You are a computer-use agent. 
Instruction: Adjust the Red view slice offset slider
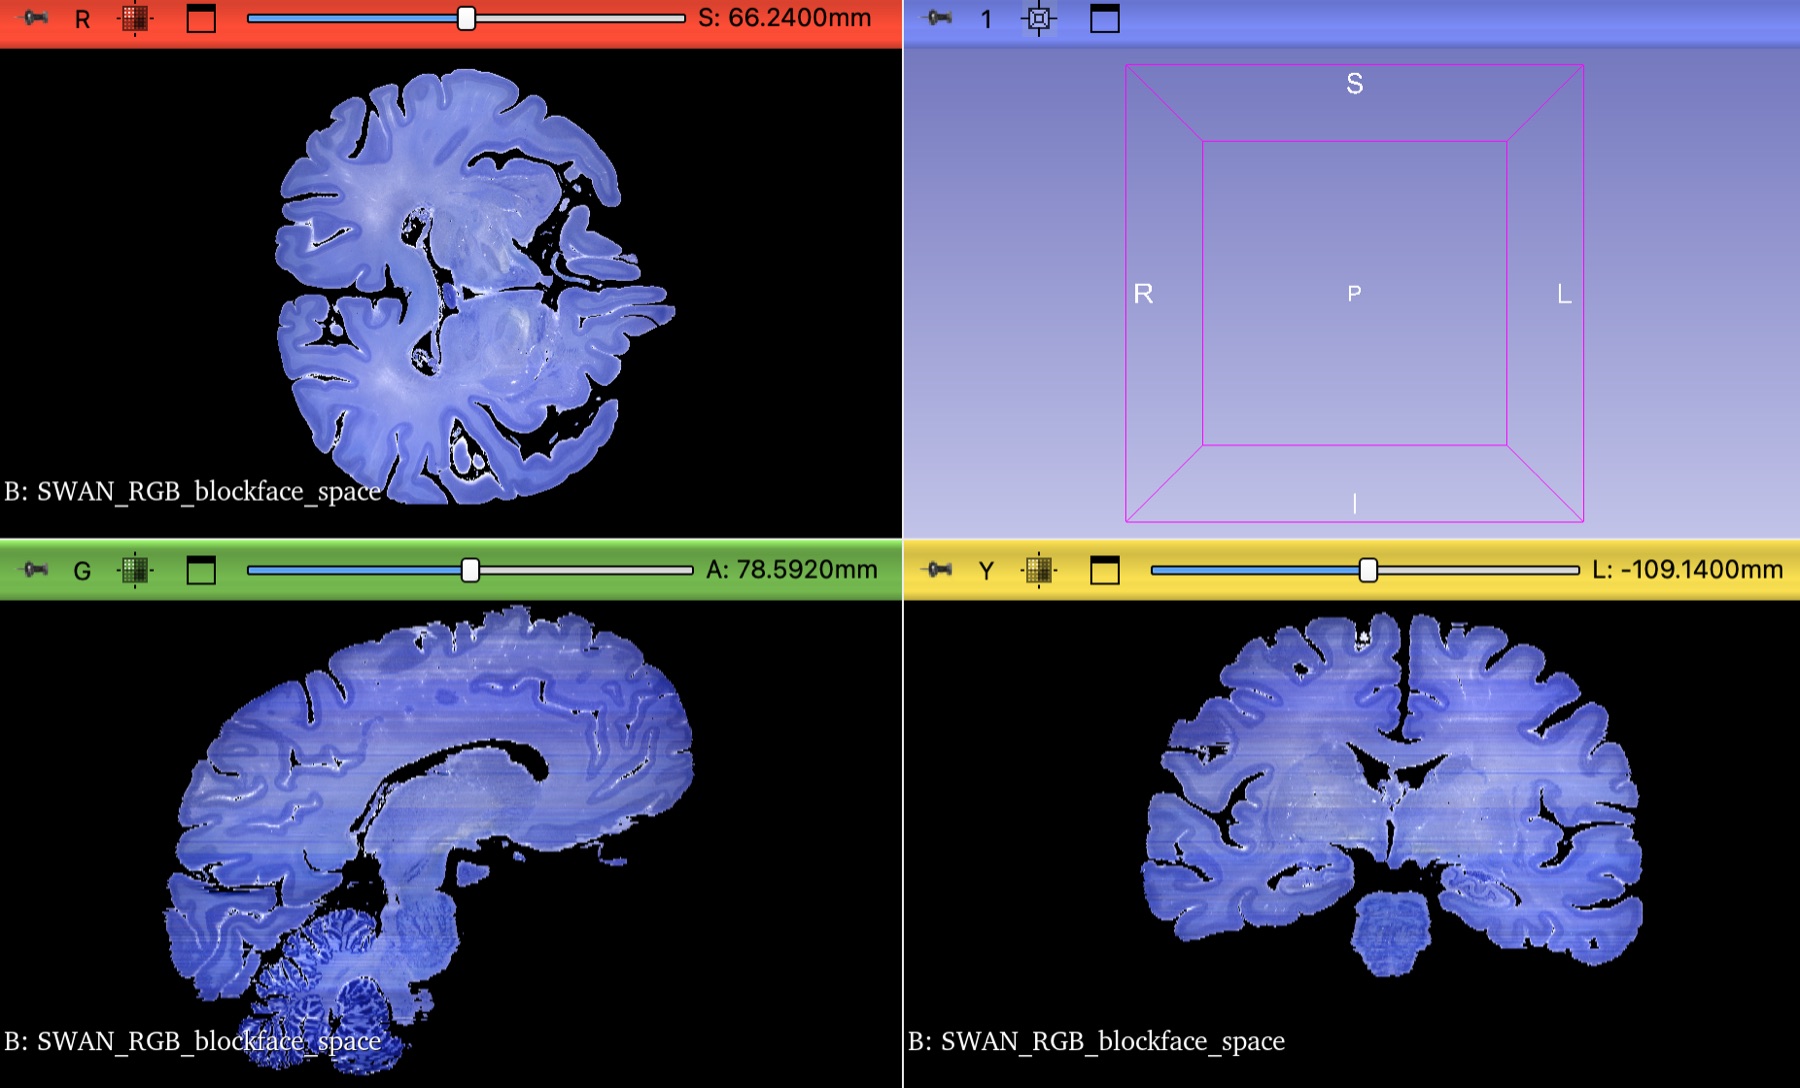click(466, 18)
